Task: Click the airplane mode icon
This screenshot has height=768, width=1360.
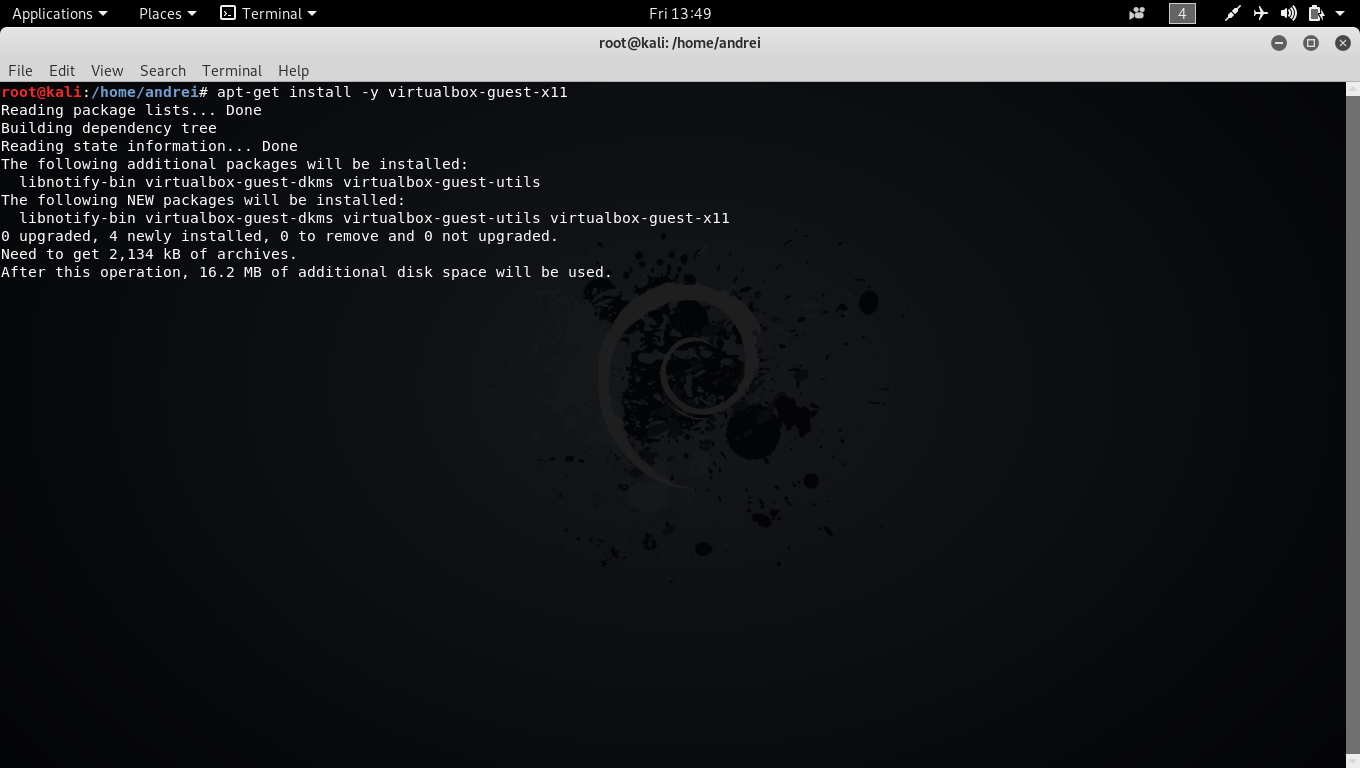Action: (1260, 13)
